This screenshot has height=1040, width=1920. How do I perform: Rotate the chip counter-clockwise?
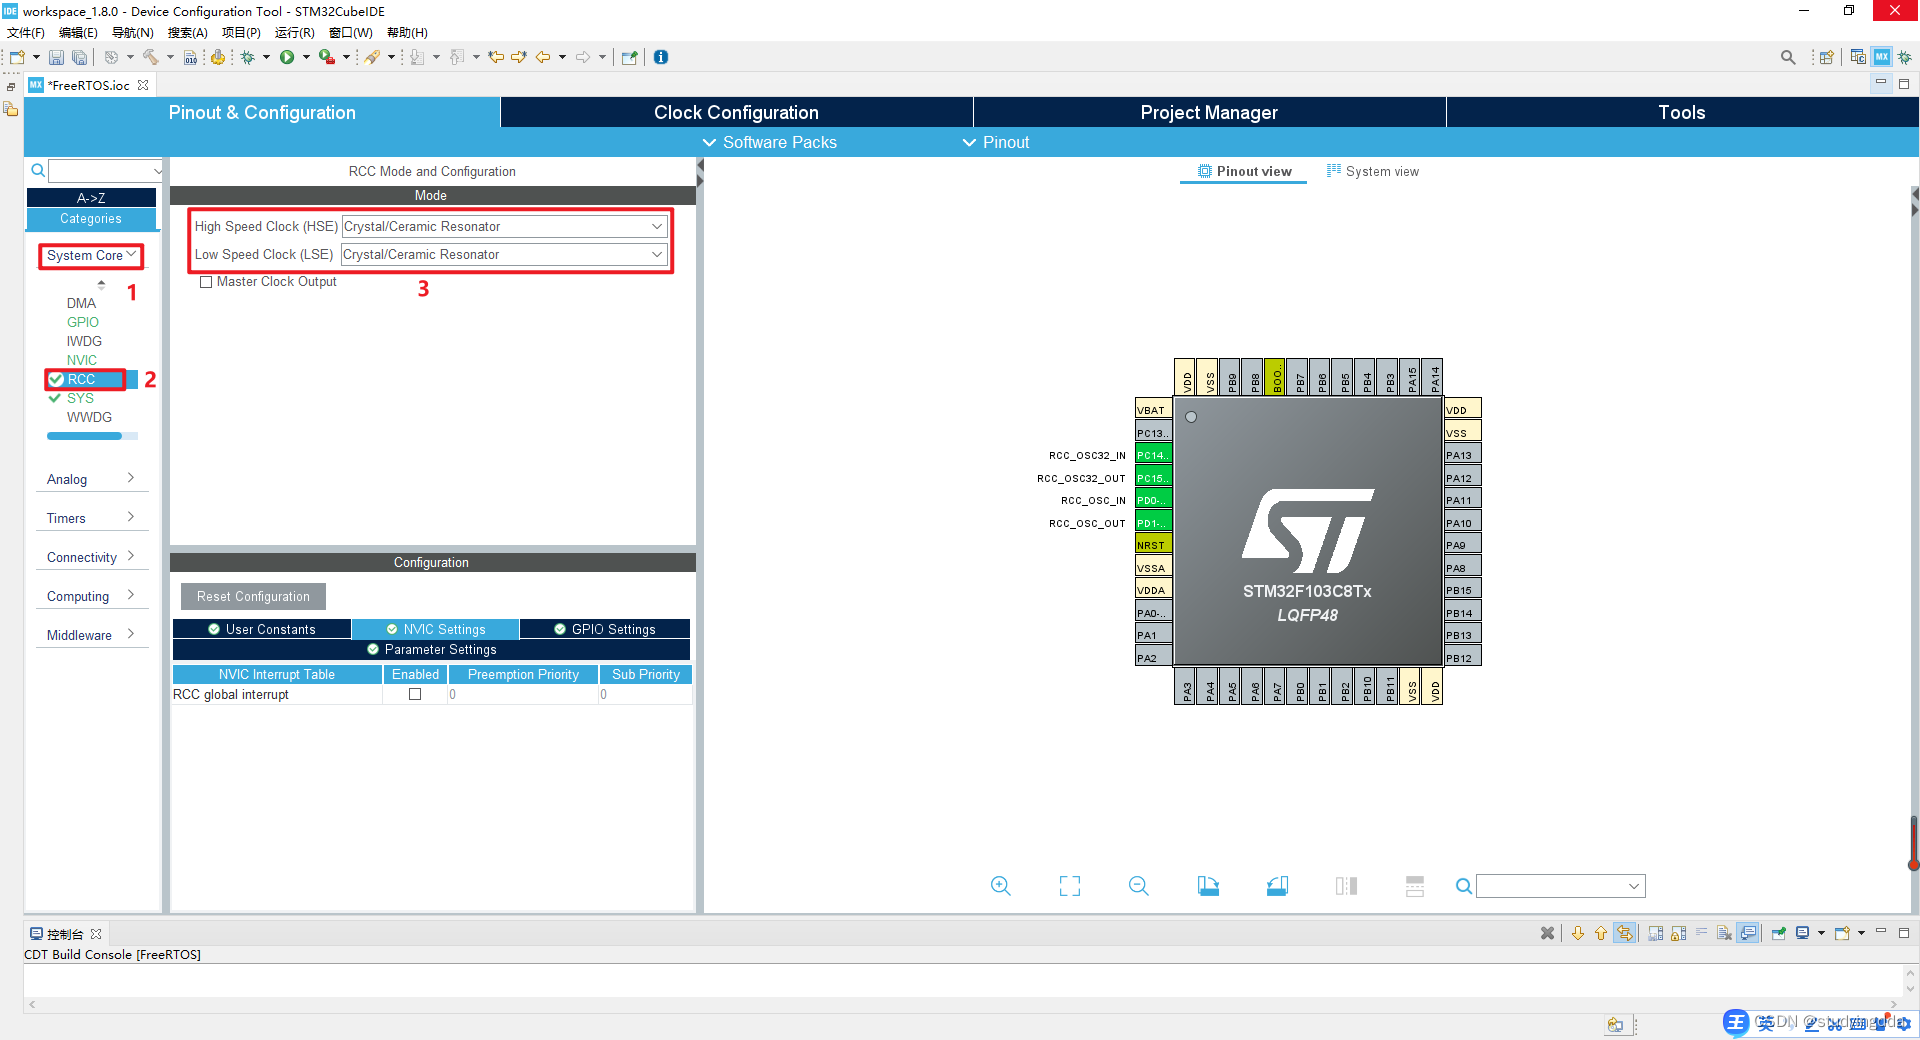[1277, 886]
